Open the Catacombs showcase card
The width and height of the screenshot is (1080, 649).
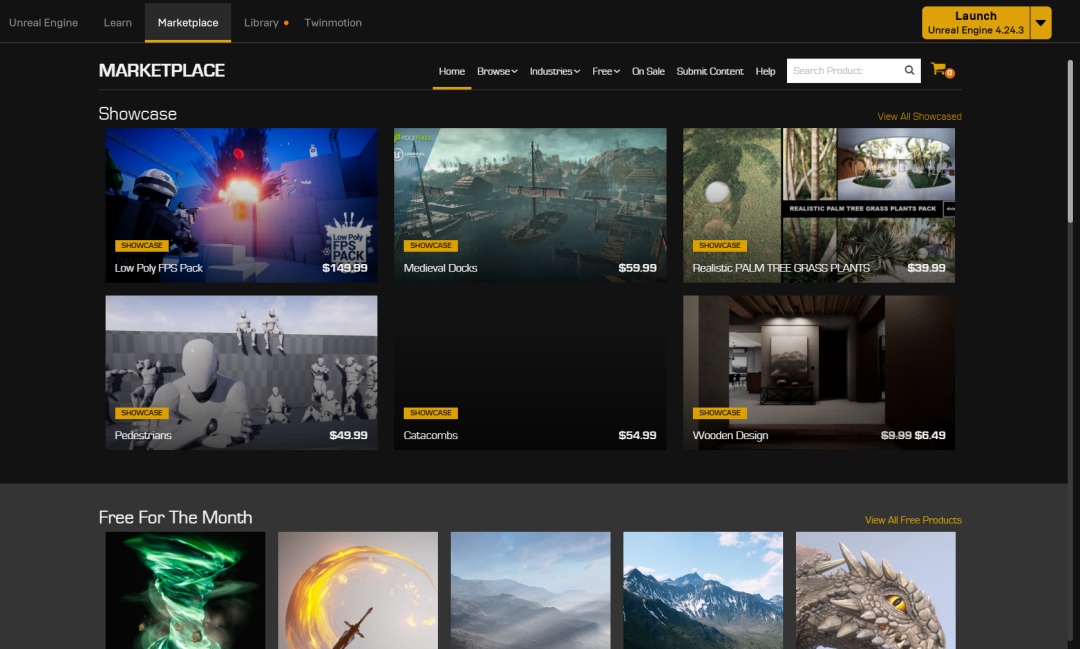tap(530, 373)
